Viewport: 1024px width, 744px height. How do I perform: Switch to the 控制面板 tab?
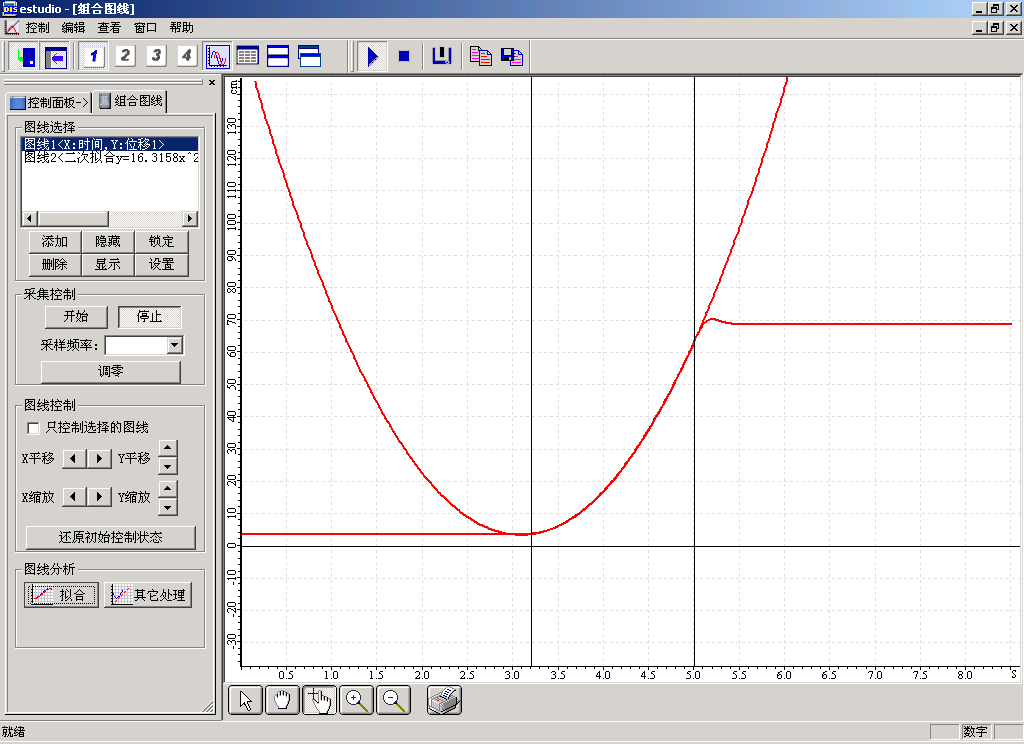point(49,102)
